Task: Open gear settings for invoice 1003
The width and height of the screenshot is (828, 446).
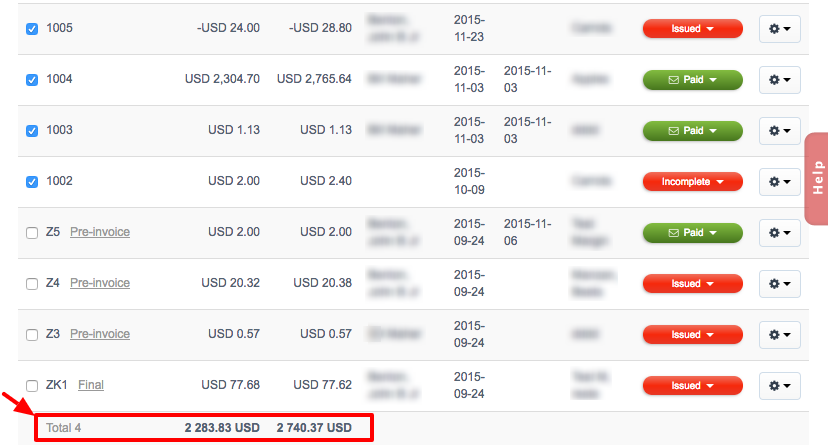Action: pyautogui.click(x=779, y=130)
